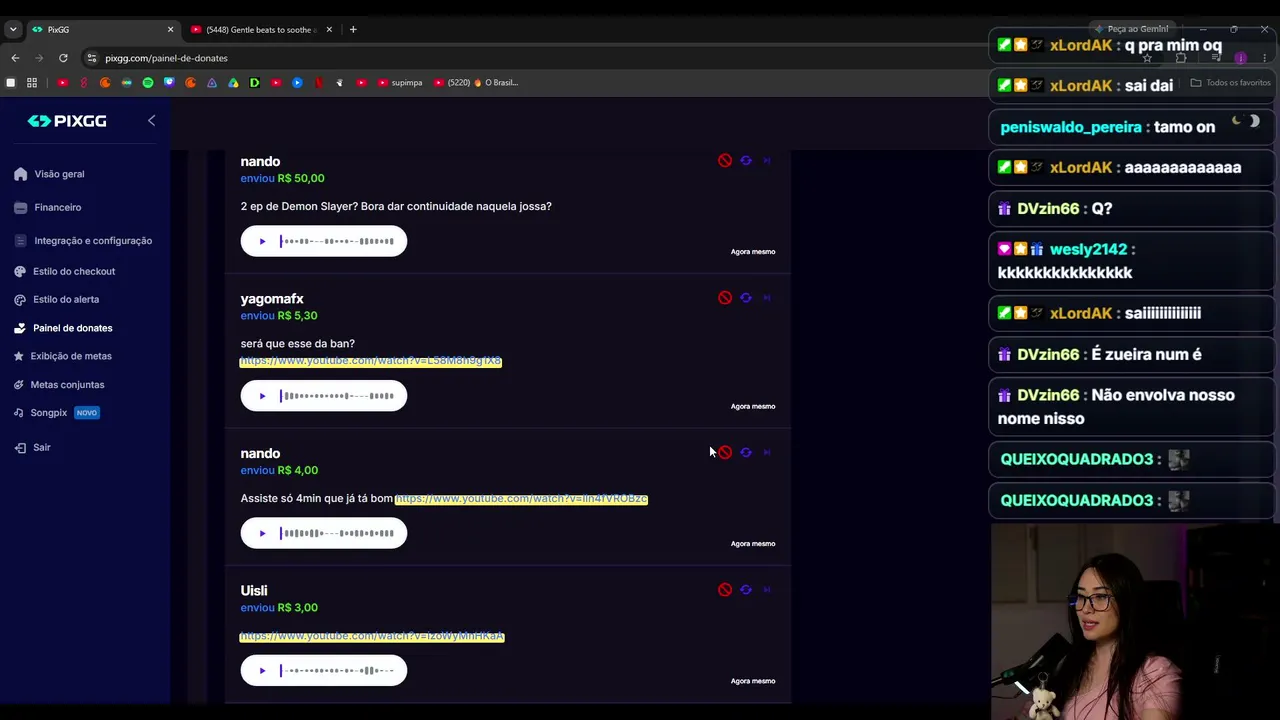
Task: Open Uisli's YouTube link
Action: click(x=372, y=636)
